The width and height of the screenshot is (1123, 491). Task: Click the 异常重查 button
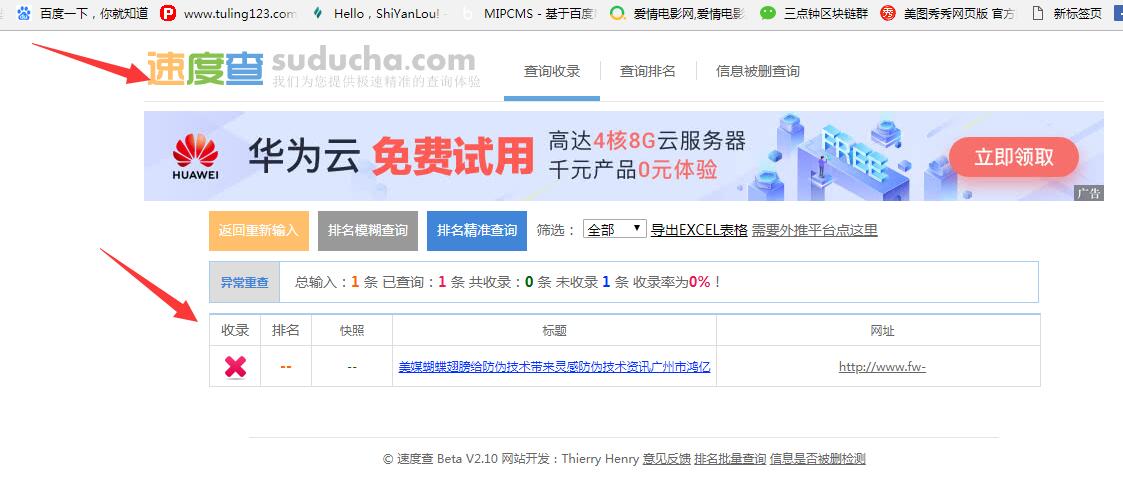tap(245, 282)
